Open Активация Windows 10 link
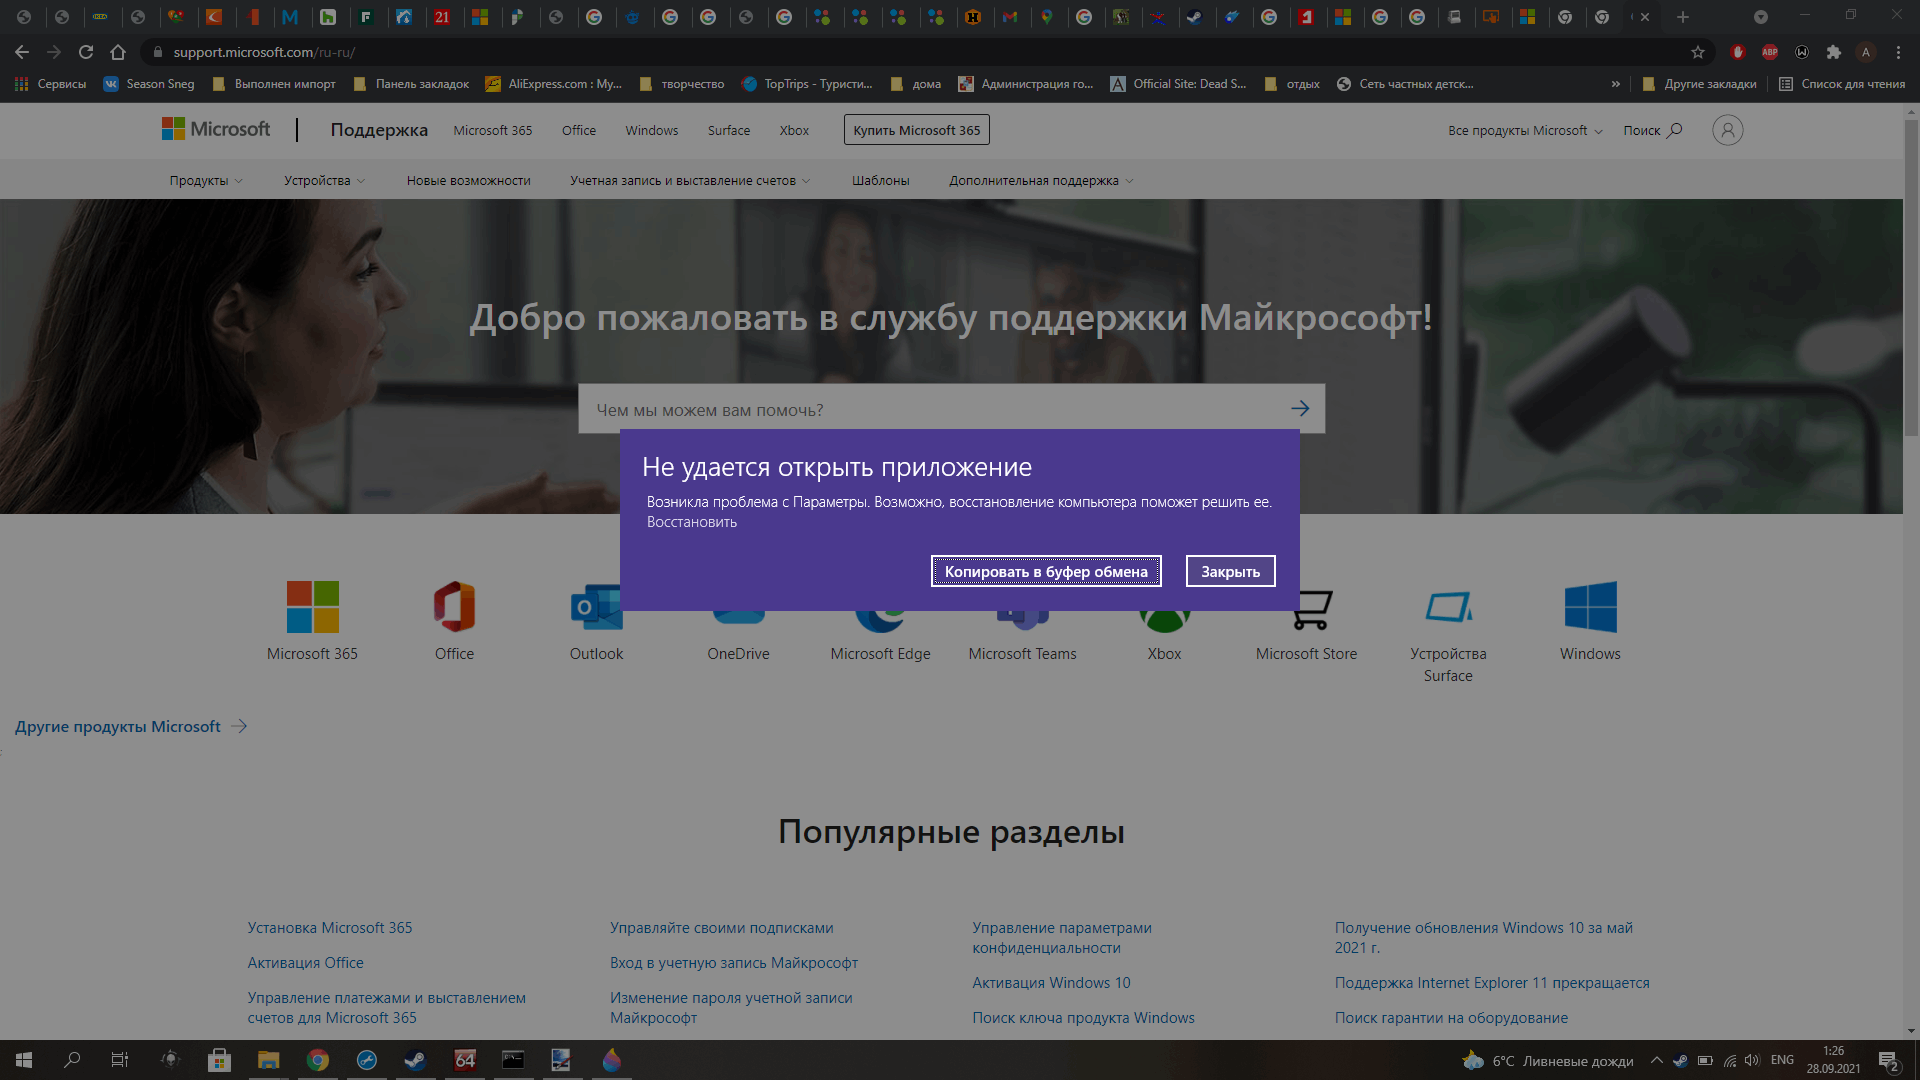This screenshot has width=1920, height=1080. (x=1051, y=982)
